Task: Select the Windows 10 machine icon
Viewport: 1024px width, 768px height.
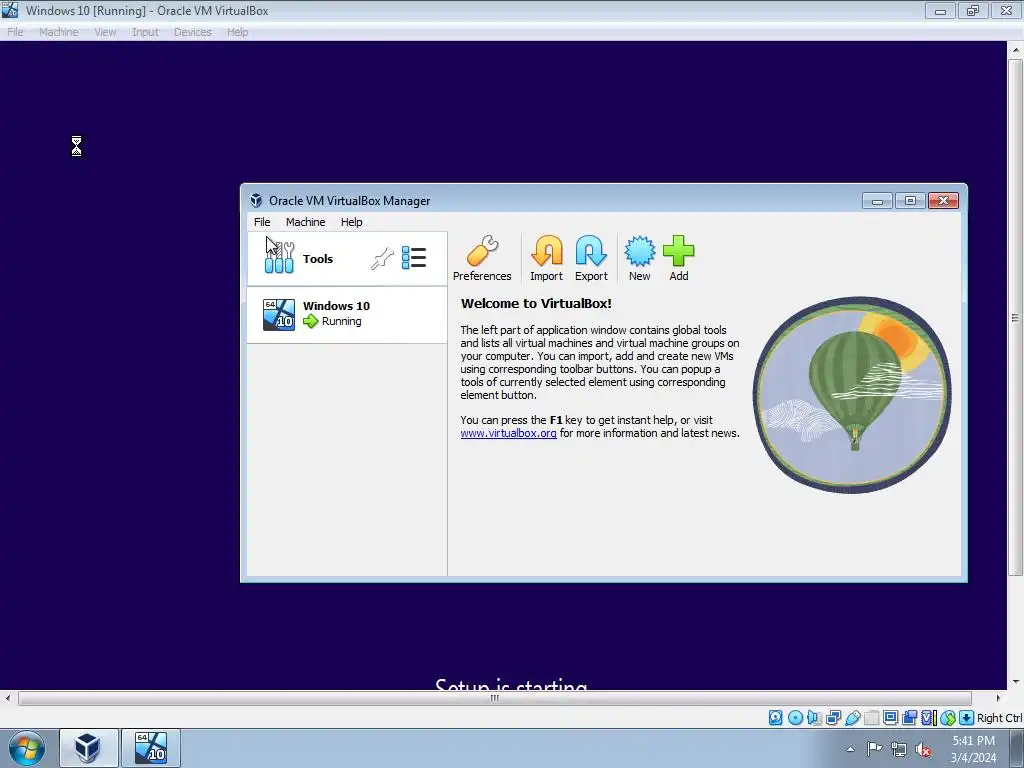Action: pyautogui.click(x=279, y=315)
